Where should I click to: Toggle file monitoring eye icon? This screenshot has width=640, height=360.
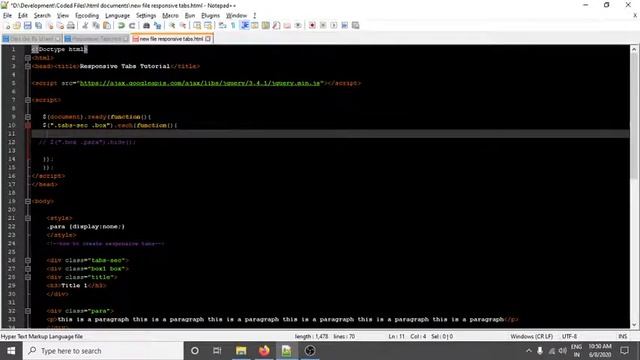click(298, 26)
